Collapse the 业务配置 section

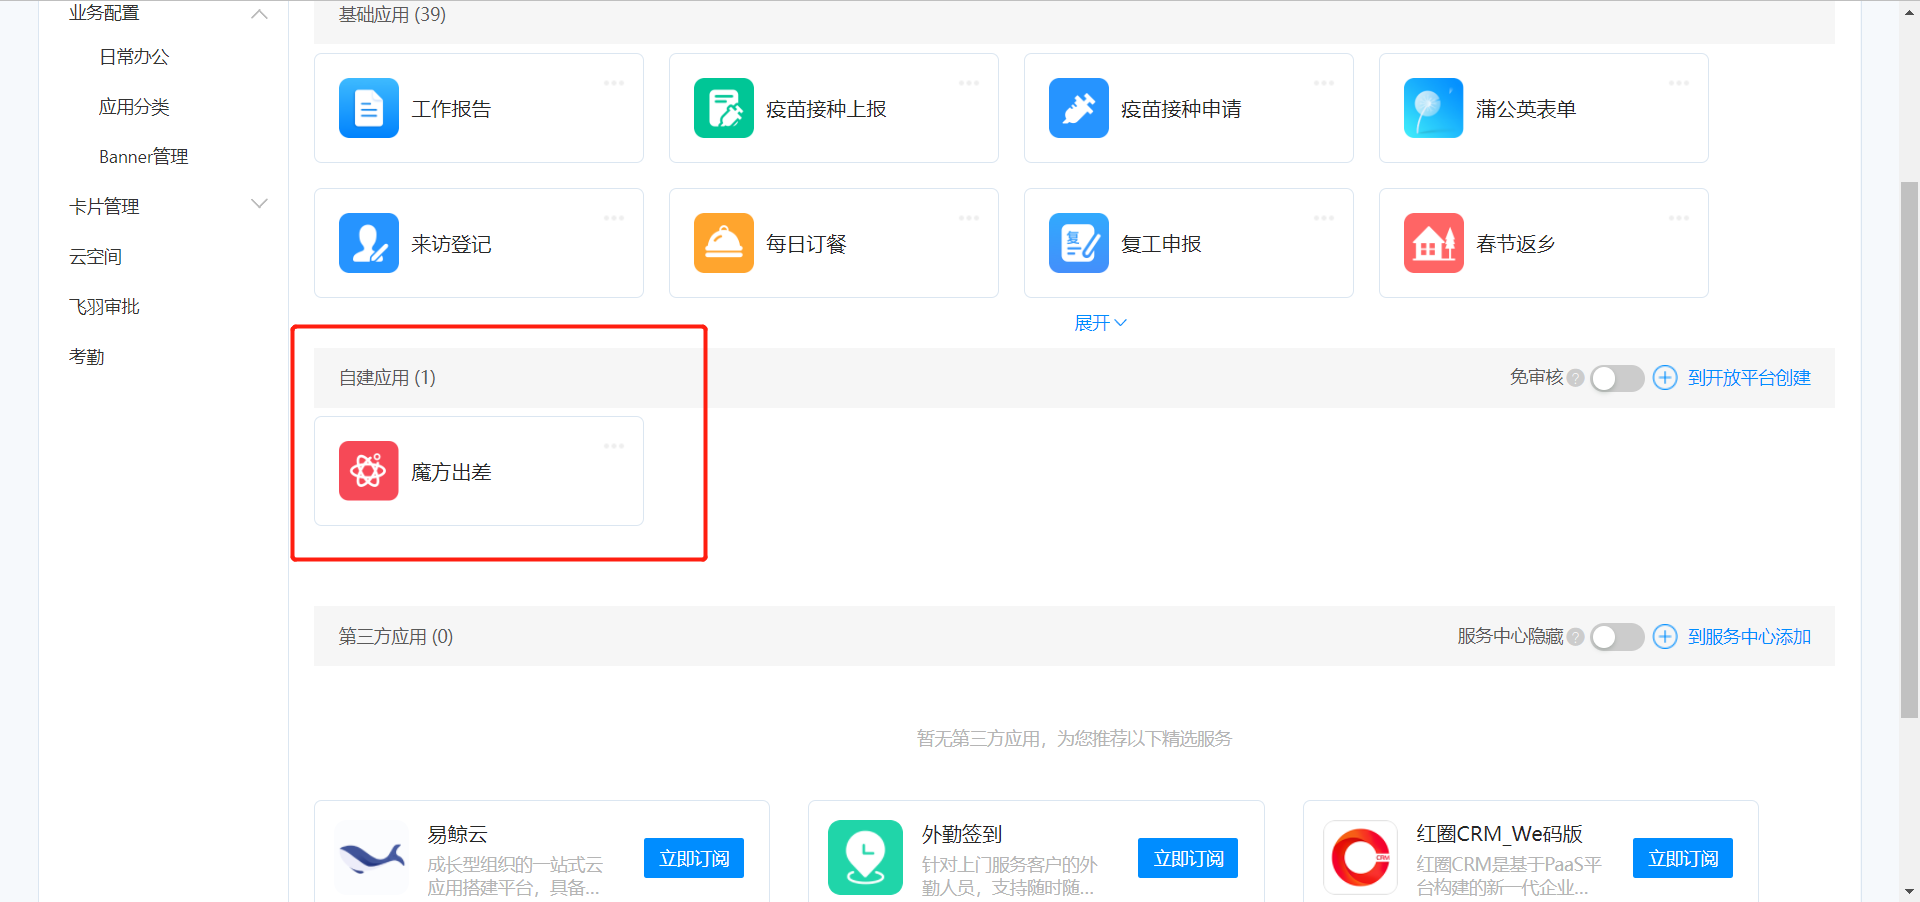coord(259,14)
